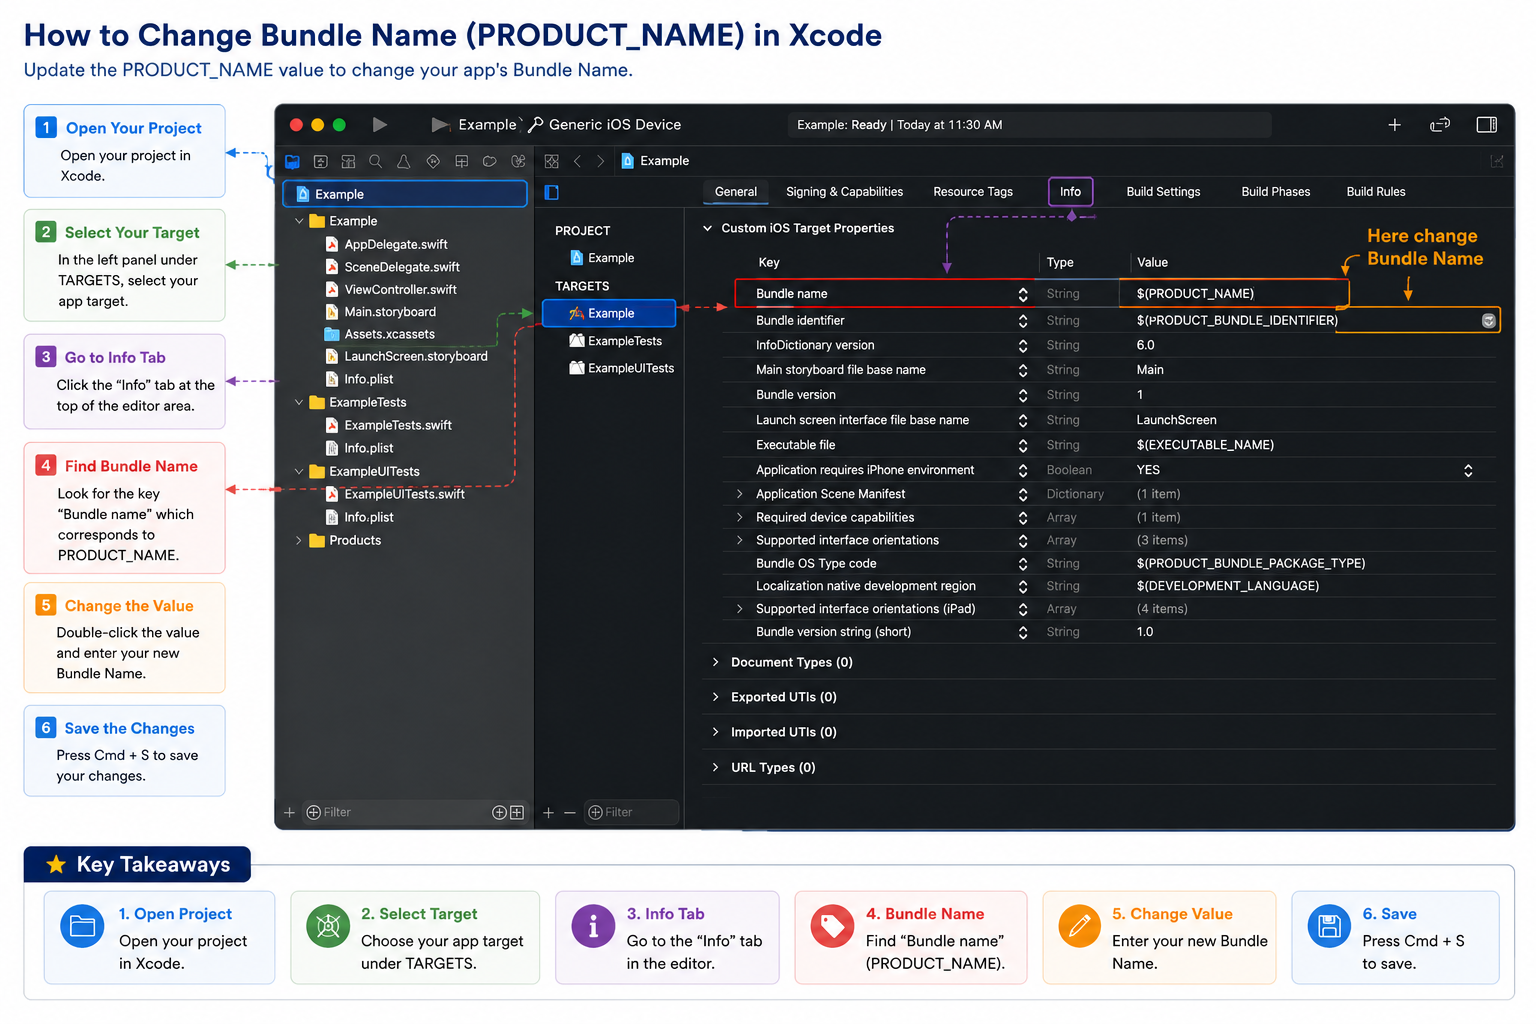Open the Find navigator magnifier icon
The height and width of the screenshot is (1024, 1536).
[375, 161]
